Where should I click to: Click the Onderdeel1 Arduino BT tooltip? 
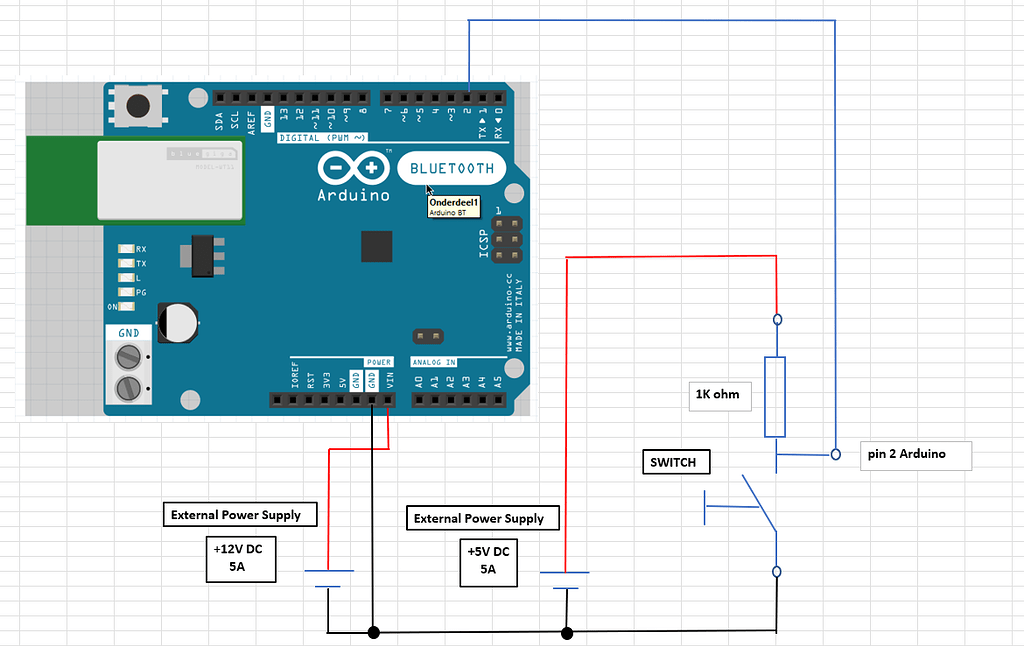[452, 208]
